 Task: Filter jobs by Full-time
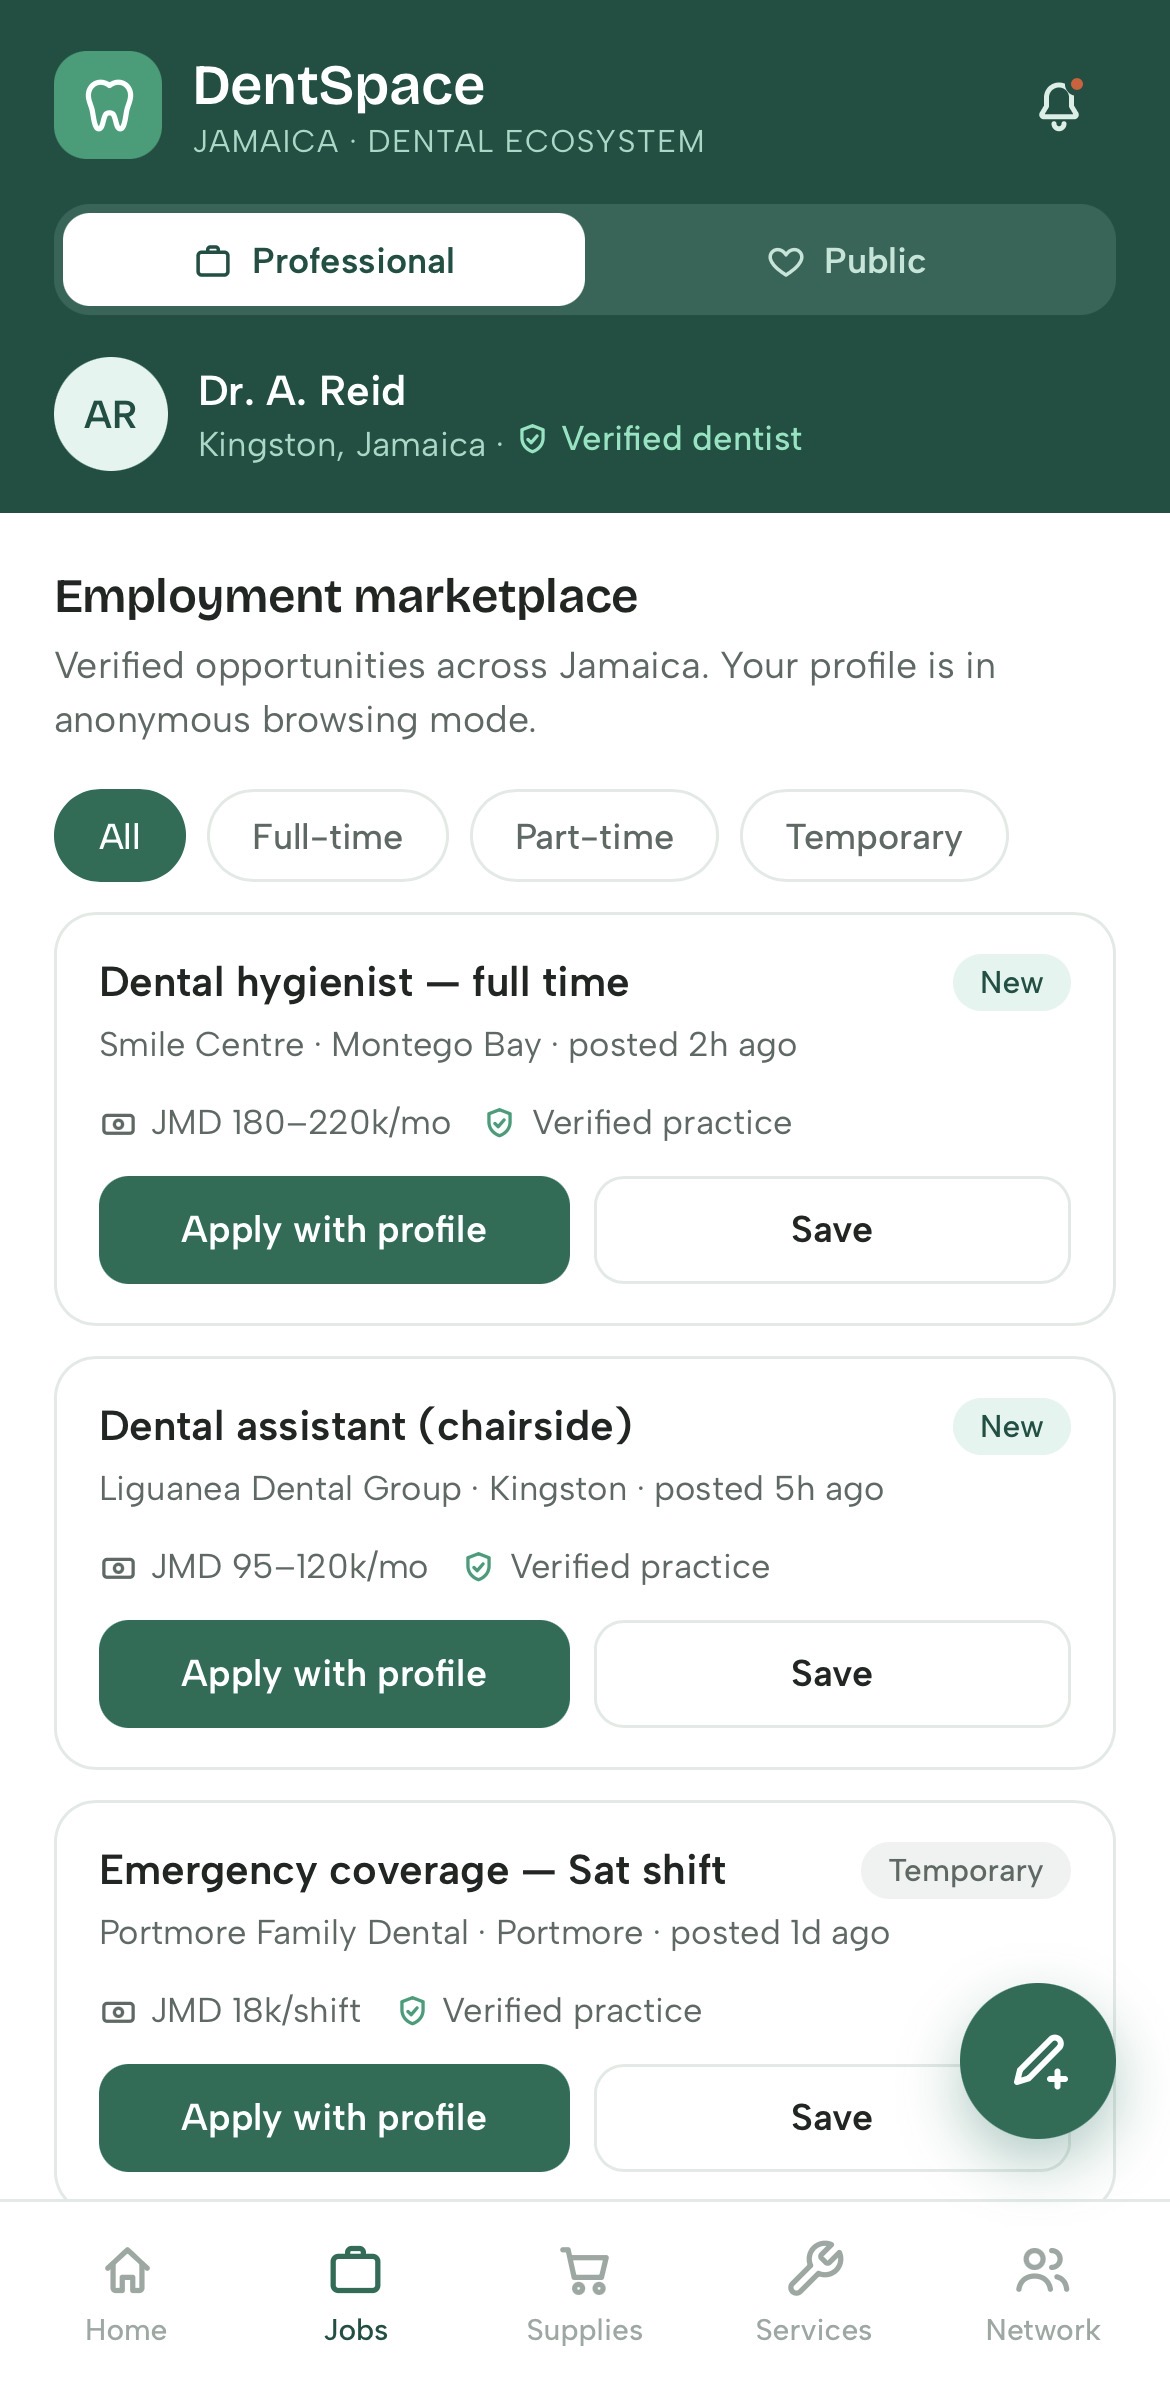(x=327, y=836)
